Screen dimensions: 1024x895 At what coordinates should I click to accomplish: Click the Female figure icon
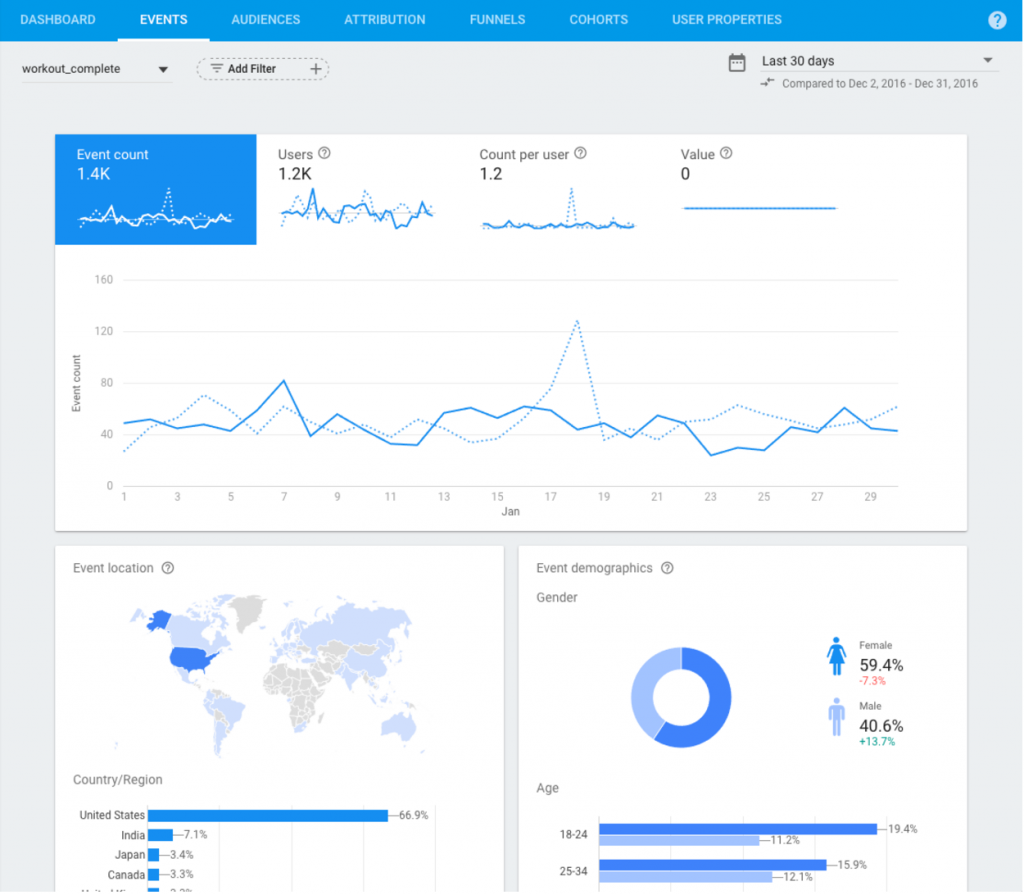836,657
